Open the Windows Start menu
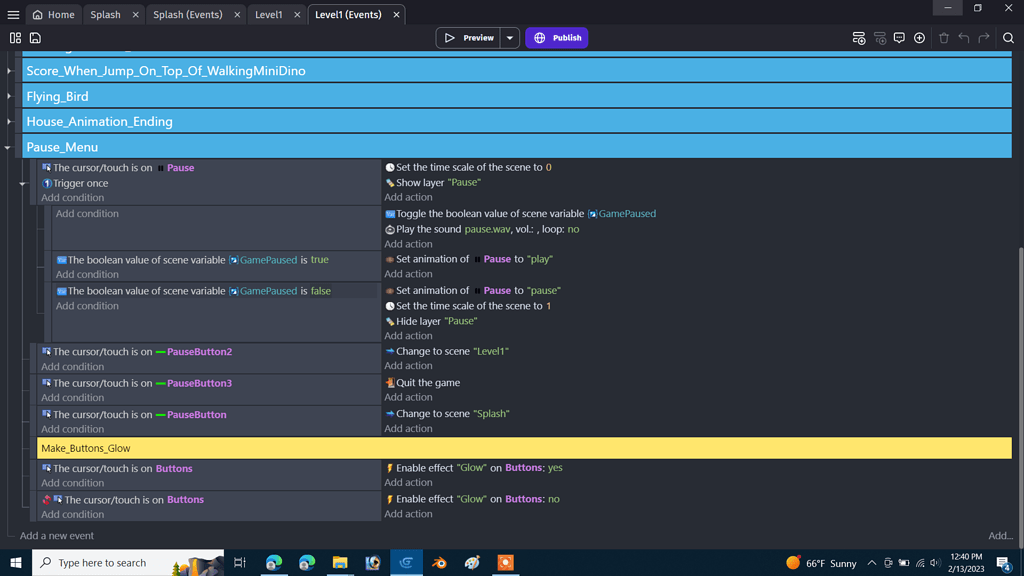 [16, 562]
